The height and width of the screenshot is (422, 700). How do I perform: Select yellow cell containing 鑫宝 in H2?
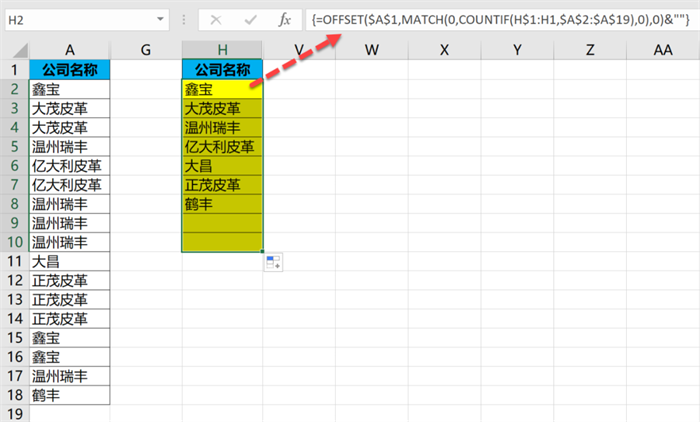coord(222,90)
